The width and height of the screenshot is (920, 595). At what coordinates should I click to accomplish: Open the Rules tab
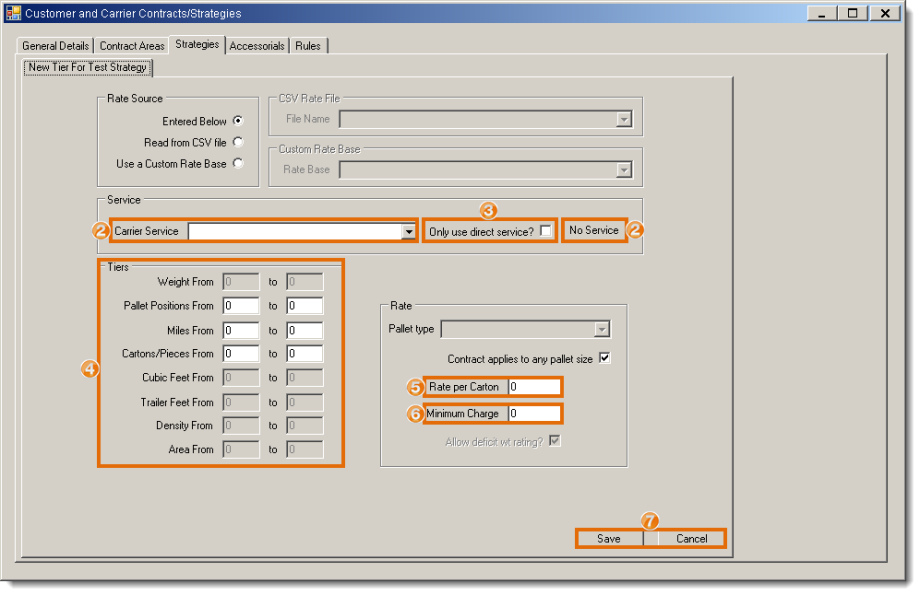point(308,46)
